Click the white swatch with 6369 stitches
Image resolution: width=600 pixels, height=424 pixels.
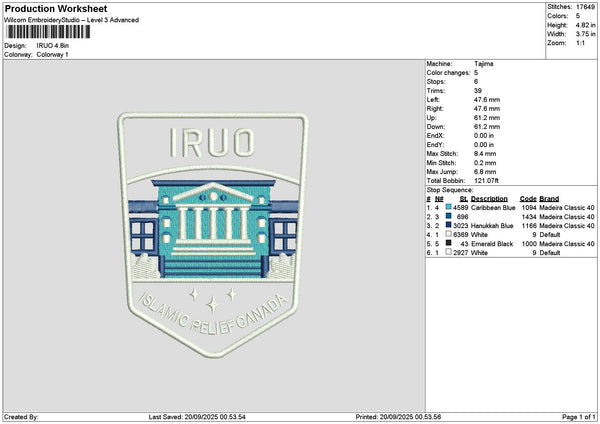click(448, 234)
